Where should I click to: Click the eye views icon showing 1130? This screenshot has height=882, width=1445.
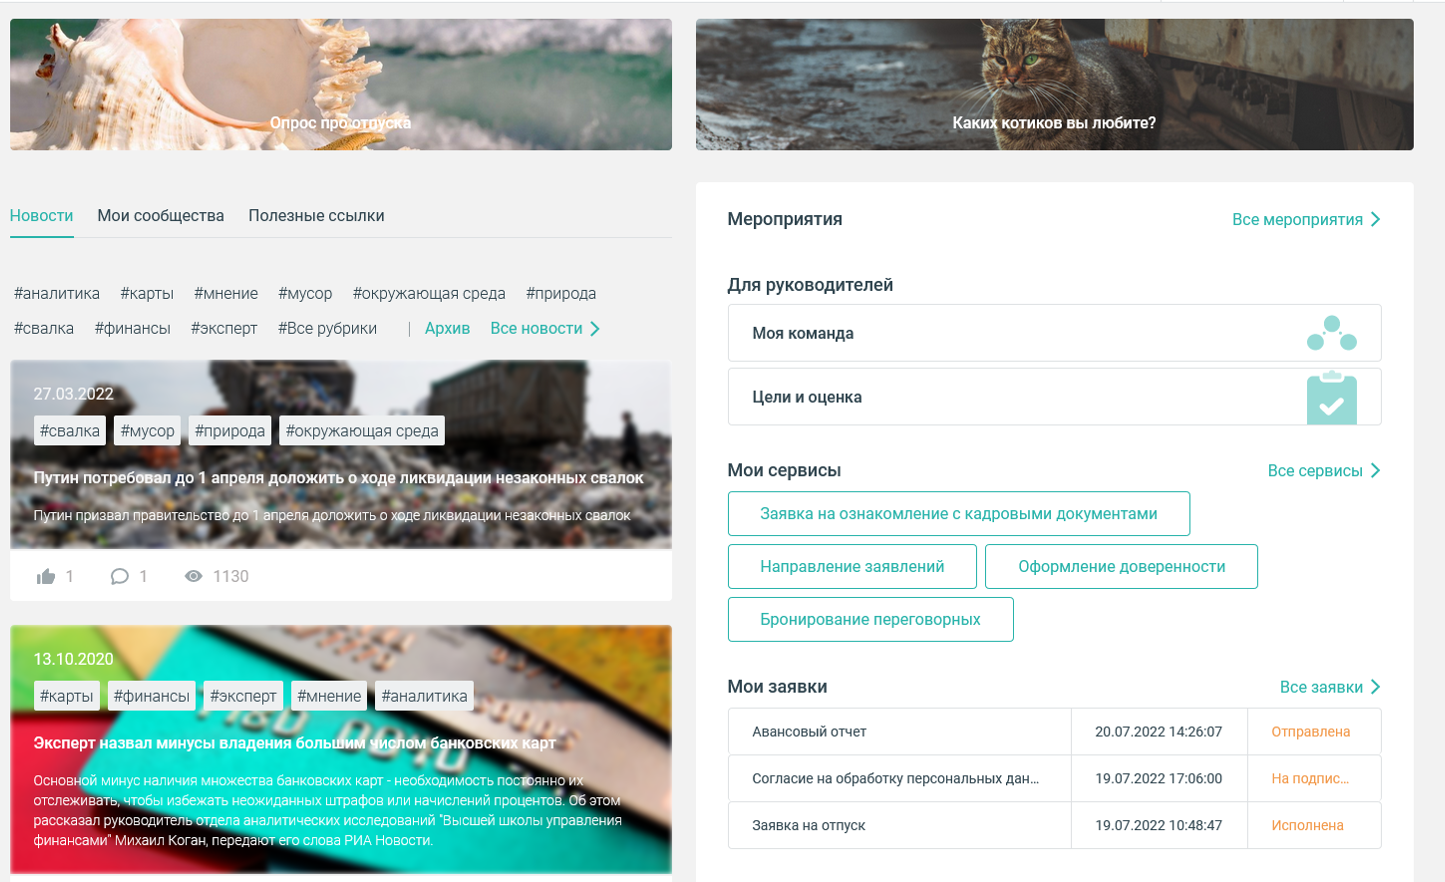pyautogui.click(x=194, y=576)
